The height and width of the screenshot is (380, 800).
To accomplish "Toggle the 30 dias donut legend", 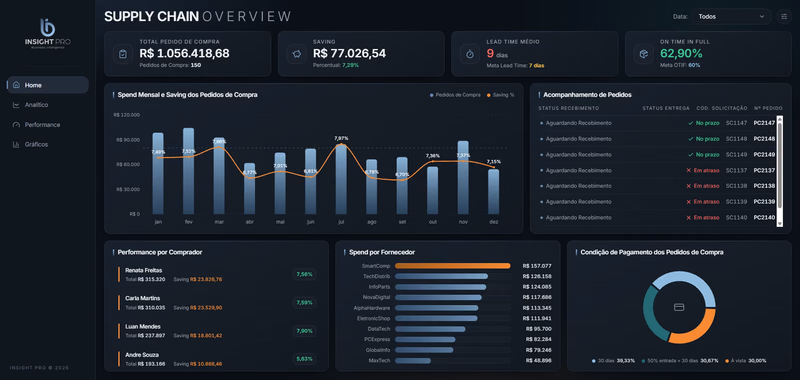I will (x=613, y=361).
